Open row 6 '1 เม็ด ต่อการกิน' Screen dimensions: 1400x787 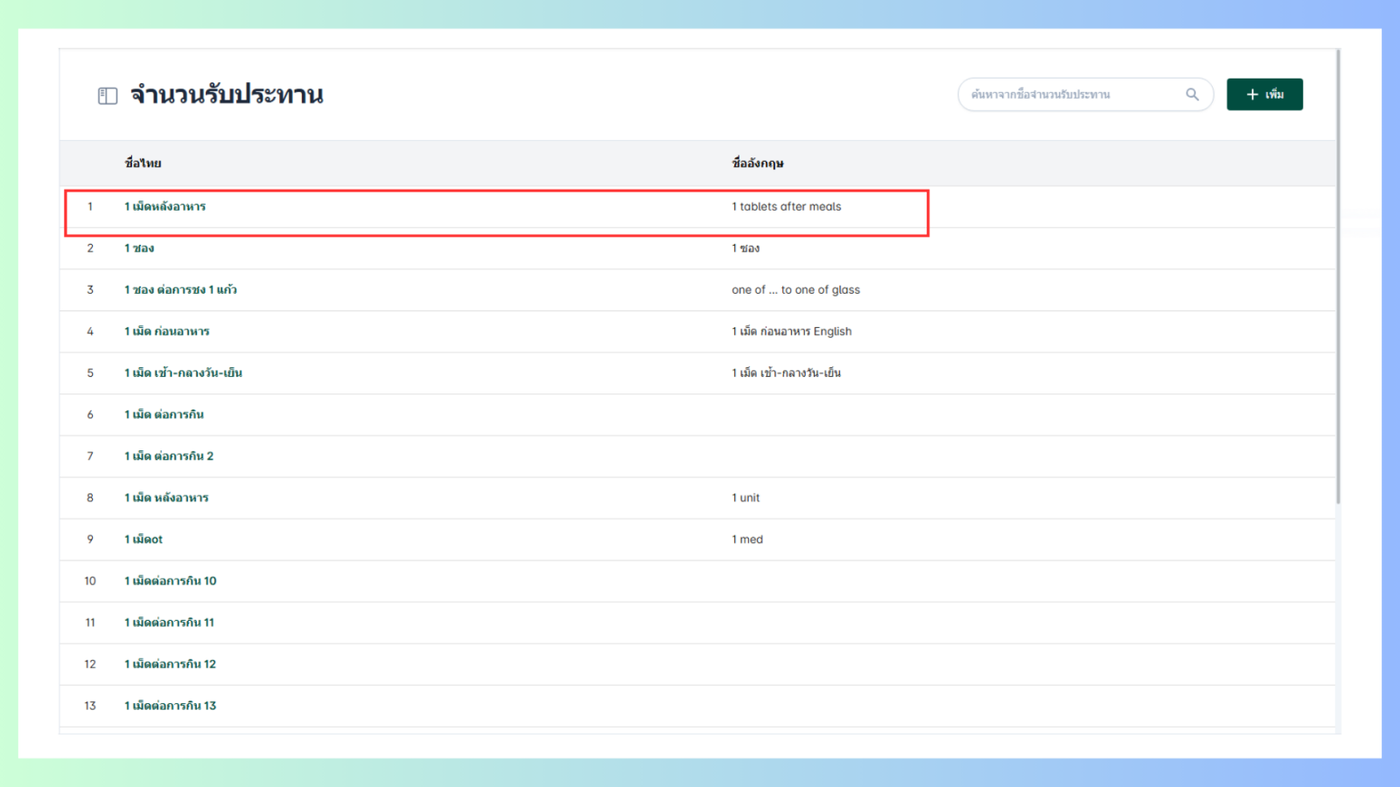[x=164, y=414]
